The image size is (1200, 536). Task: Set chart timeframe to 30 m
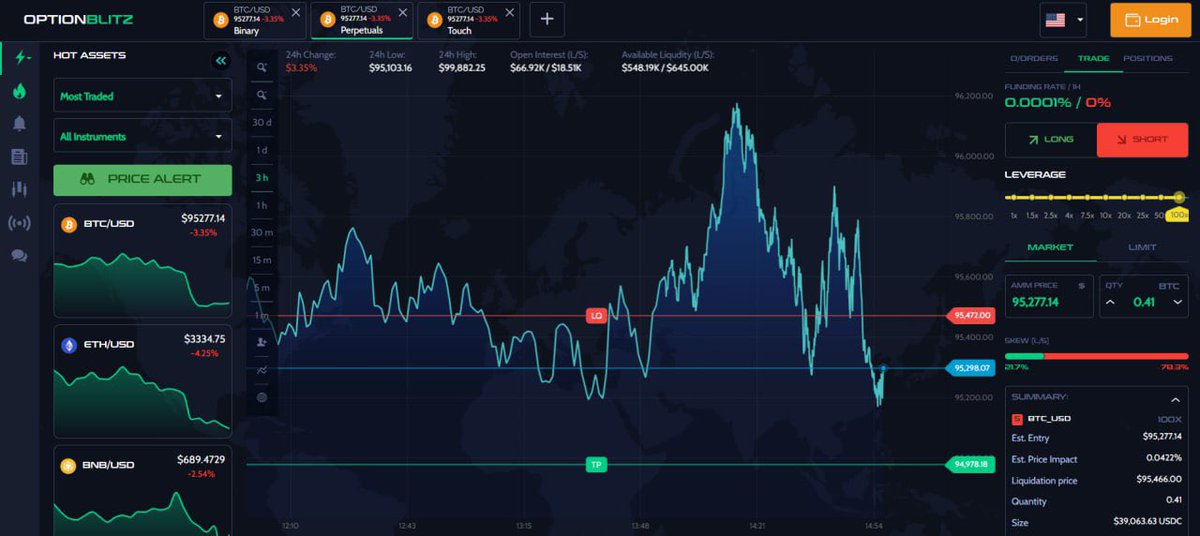click(262, 232)
